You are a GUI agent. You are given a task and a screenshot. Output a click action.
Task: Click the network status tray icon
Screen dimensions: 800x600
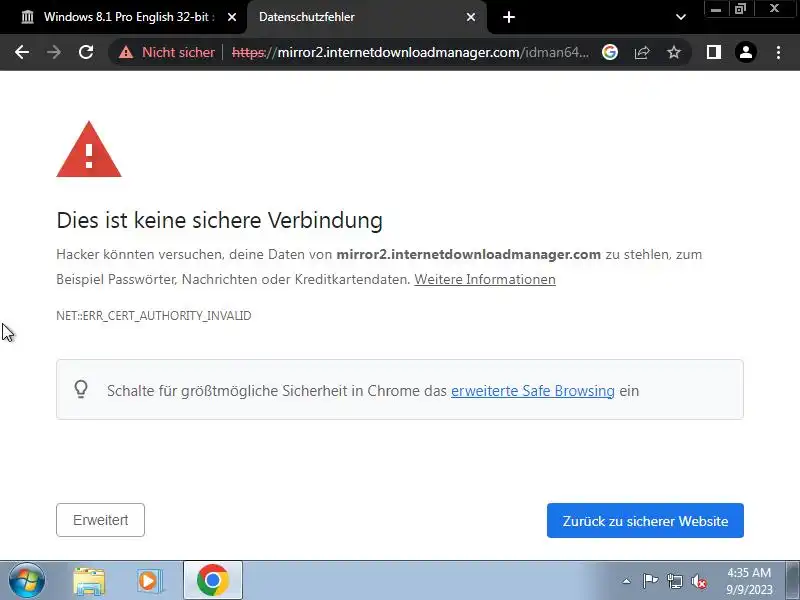[674, 581]
